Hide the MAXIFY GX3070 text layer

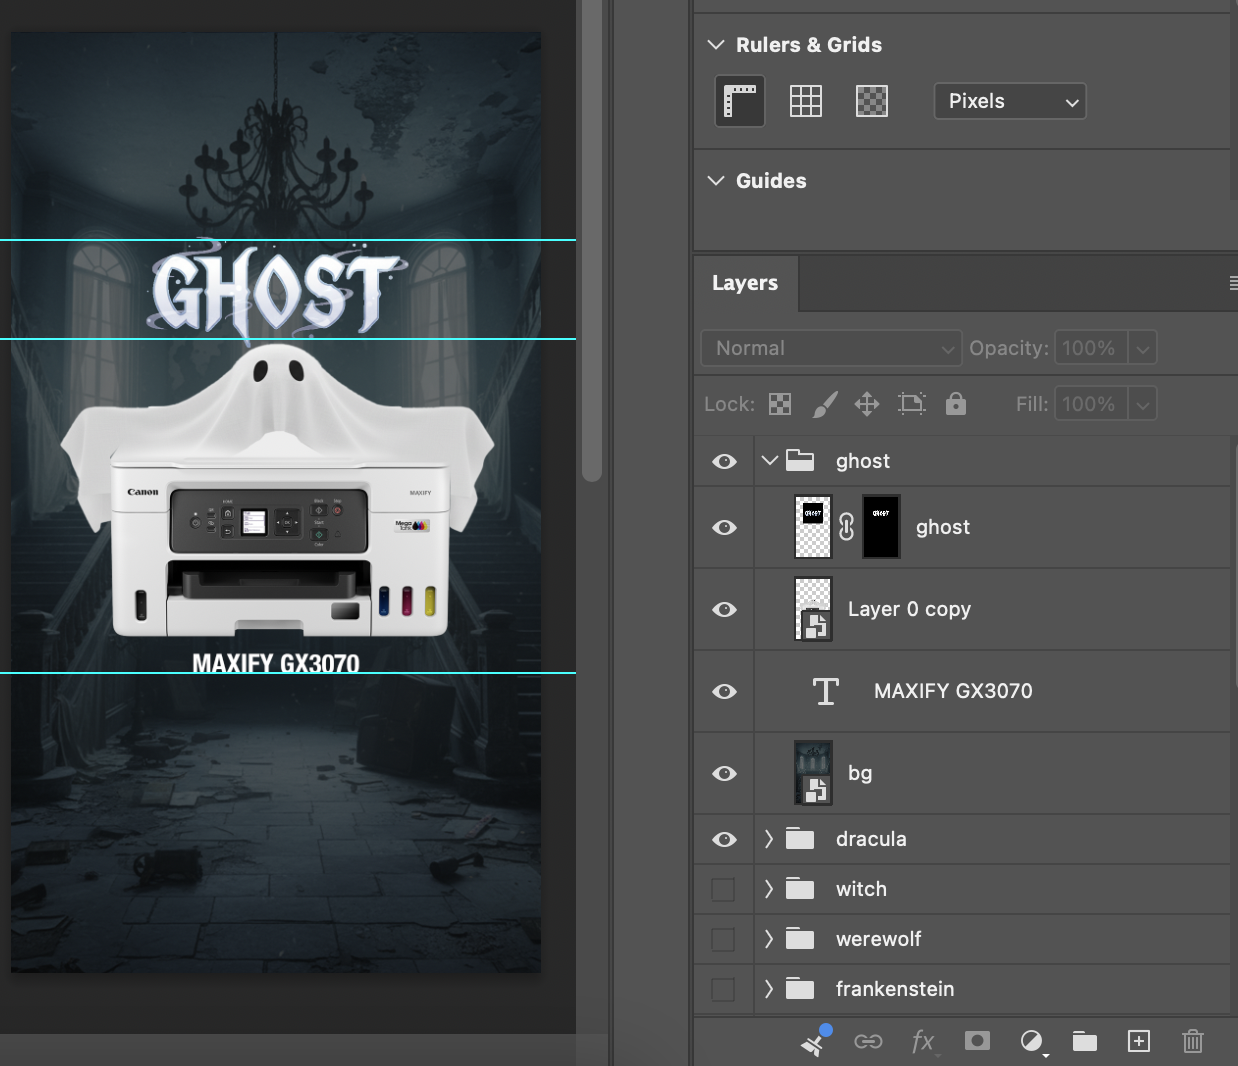(724, 691)
